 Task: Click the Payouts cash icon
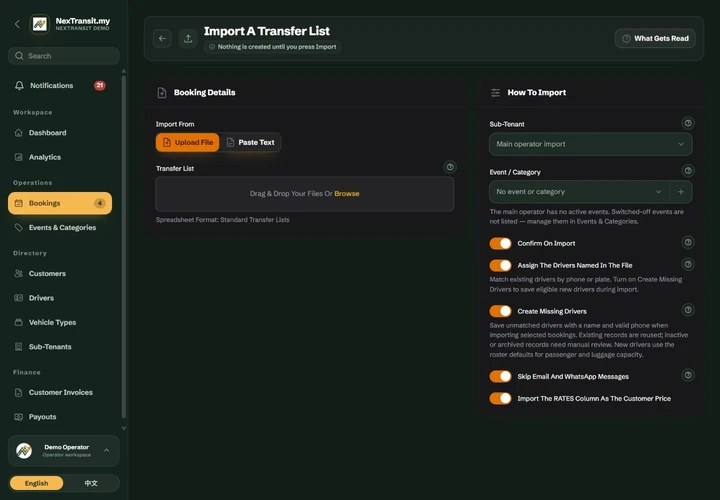pos(19,417)
